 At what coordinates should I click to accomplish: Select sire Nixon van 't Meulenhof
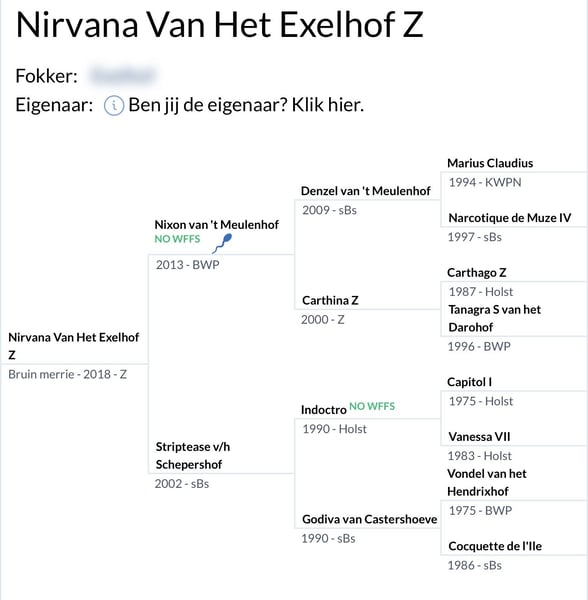click(217, 225)
